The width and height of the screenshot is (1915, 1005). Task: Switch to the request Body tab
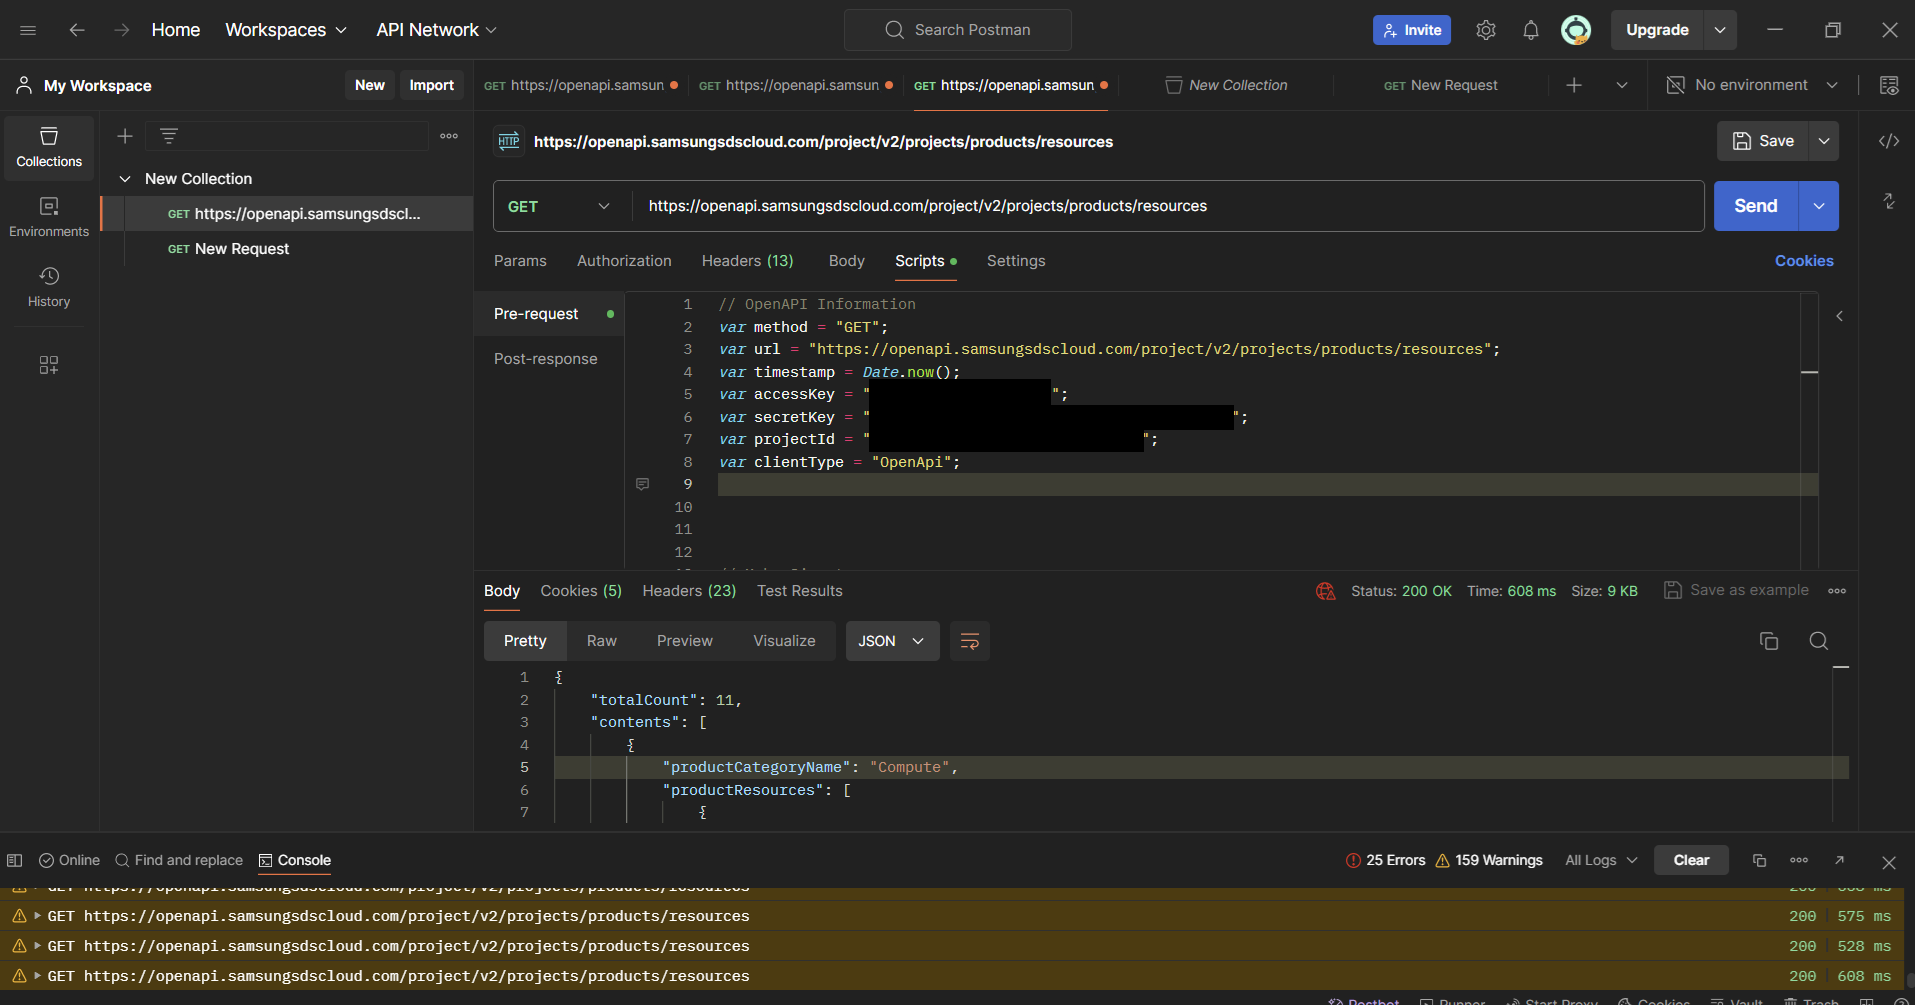(846, 261)
